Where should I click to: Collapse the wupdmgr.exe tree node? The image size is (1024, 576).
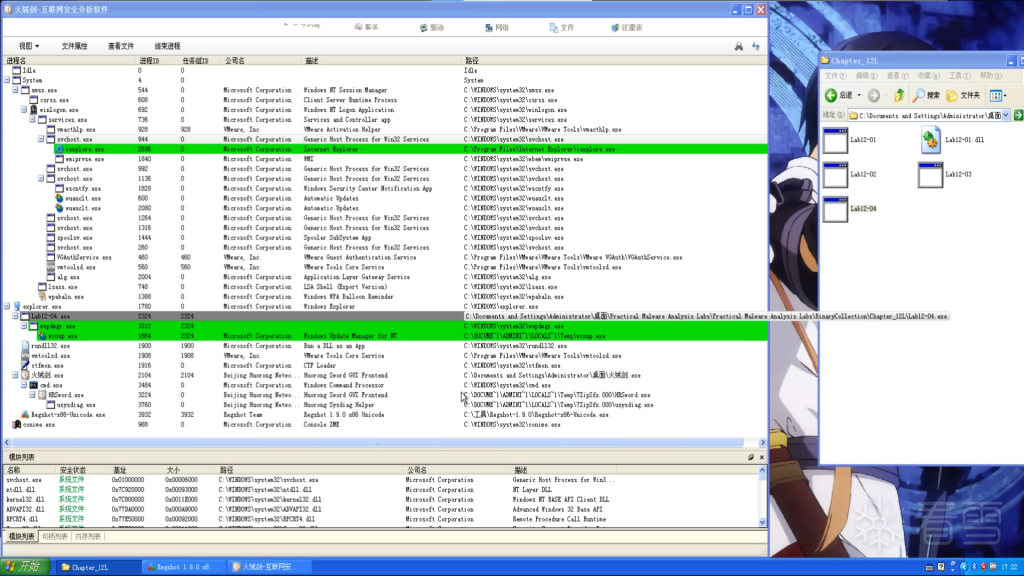tap(24, 326)
